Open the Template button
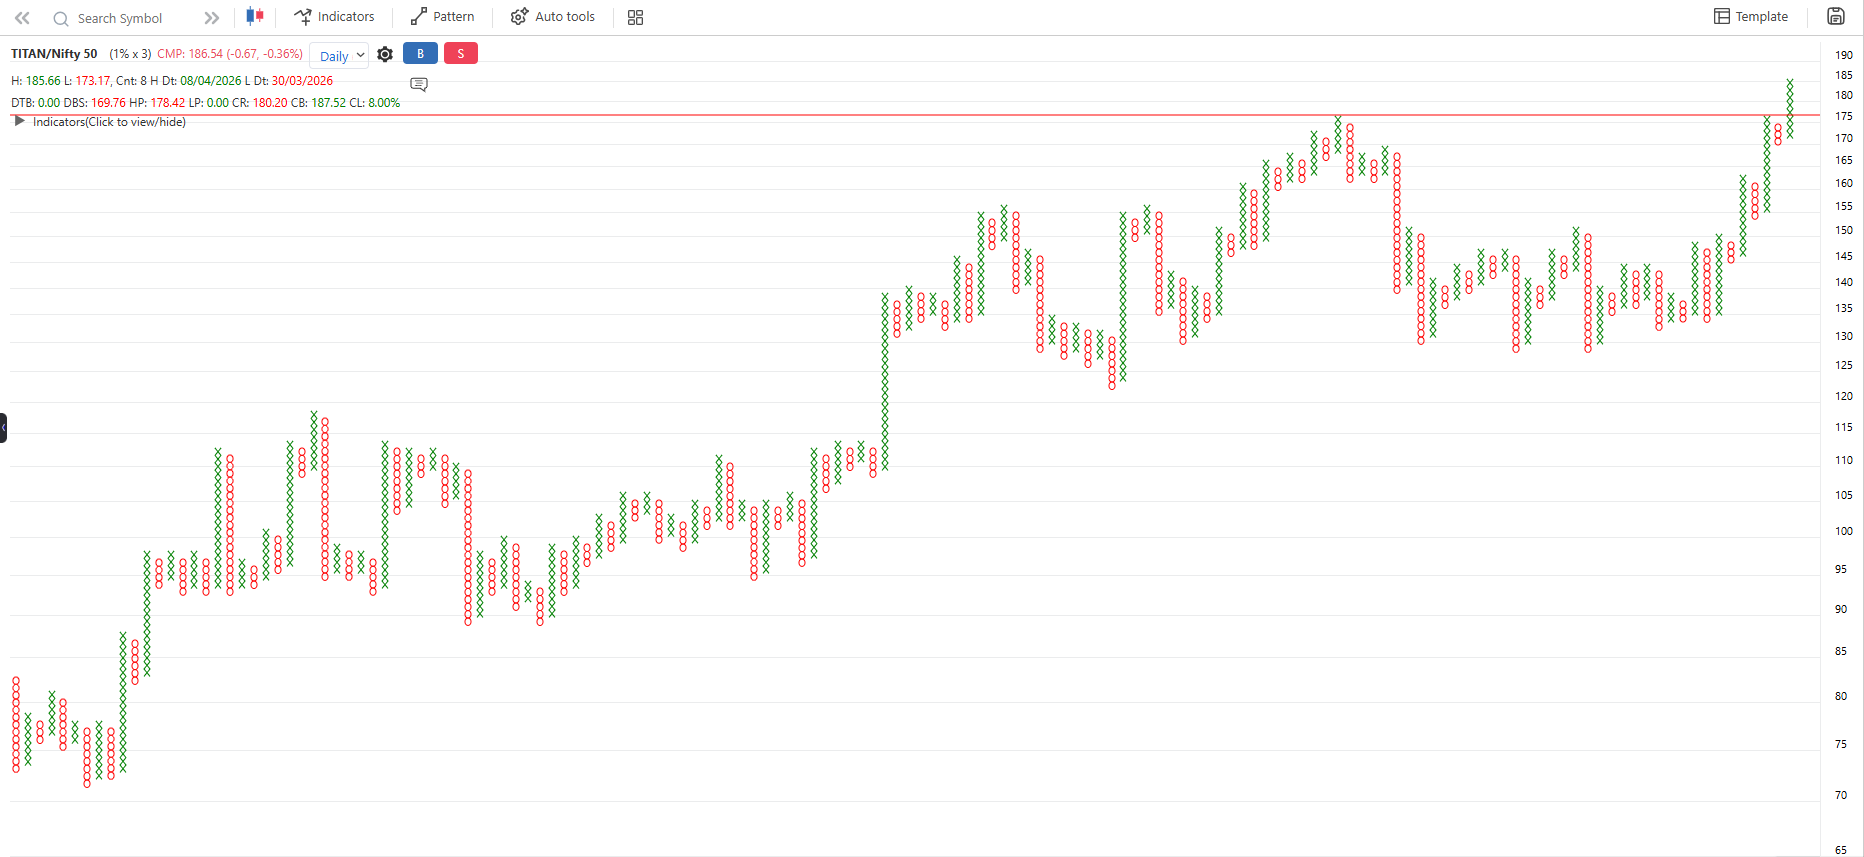This screenshot has height=857, width=1864. pos(1751,17)
